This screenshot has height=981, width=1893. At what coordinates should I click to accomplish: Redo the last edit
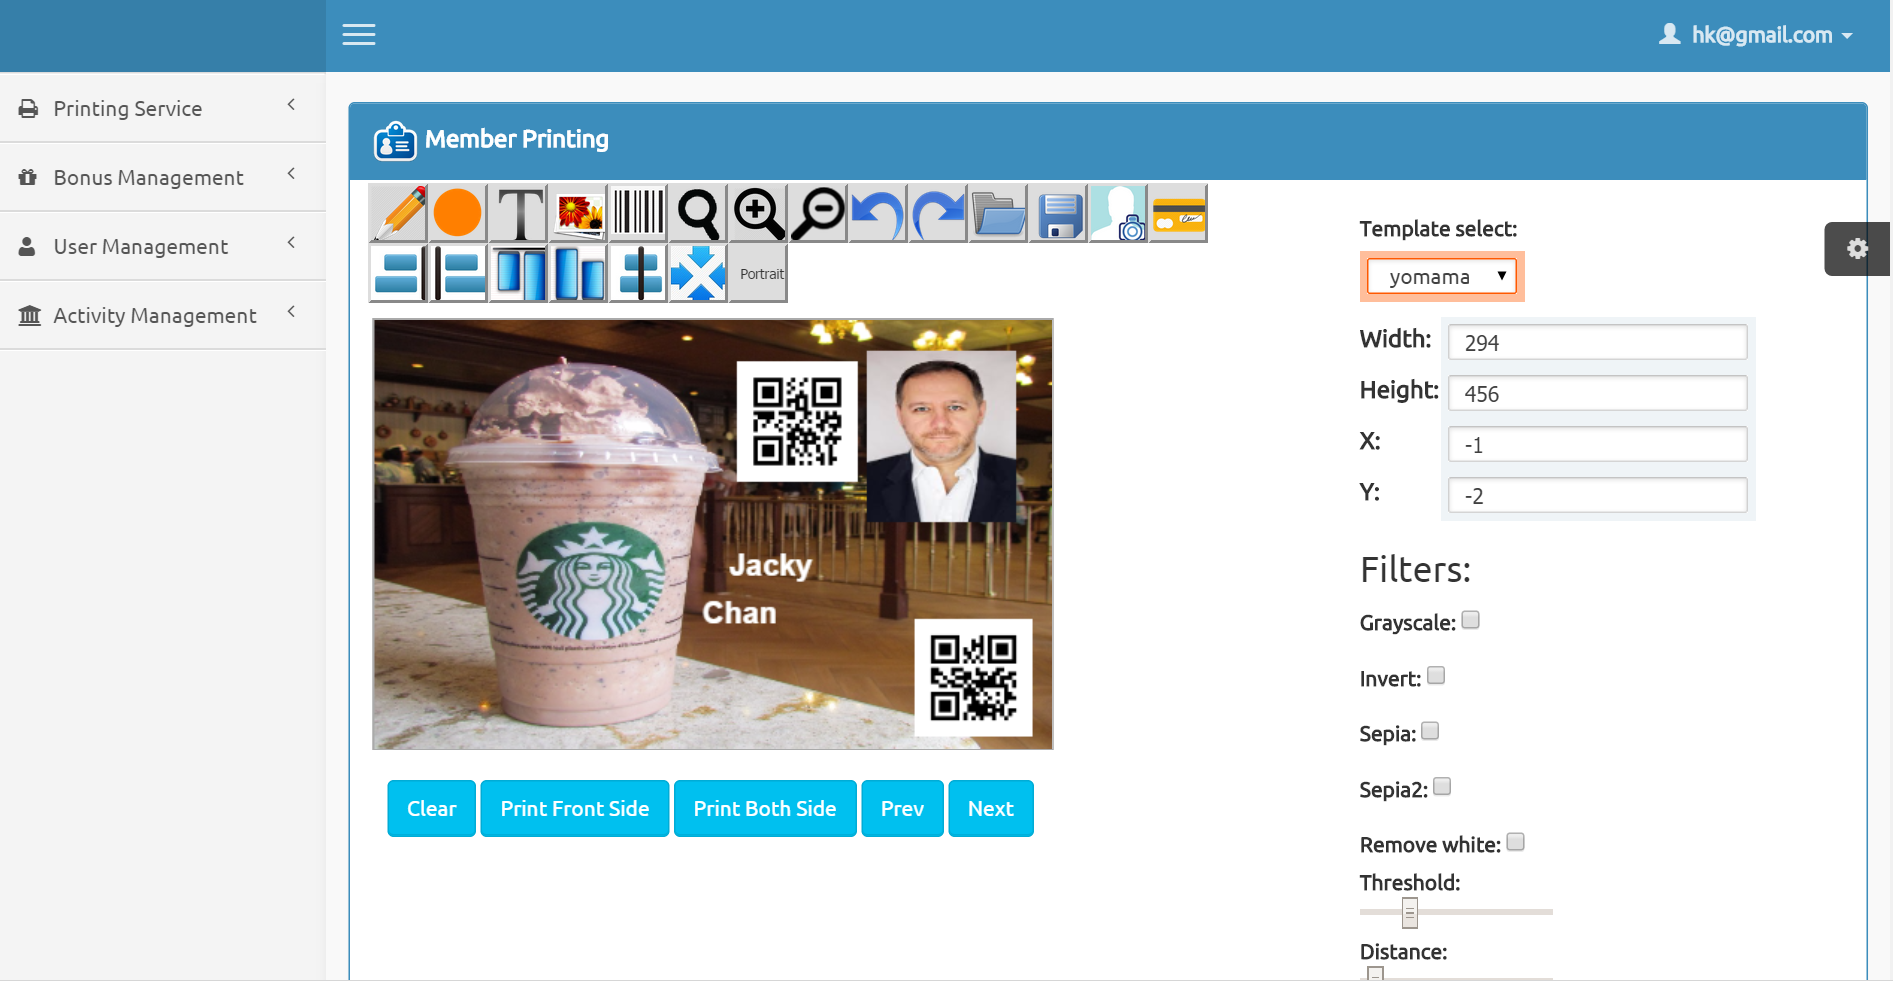coord(938,213)
